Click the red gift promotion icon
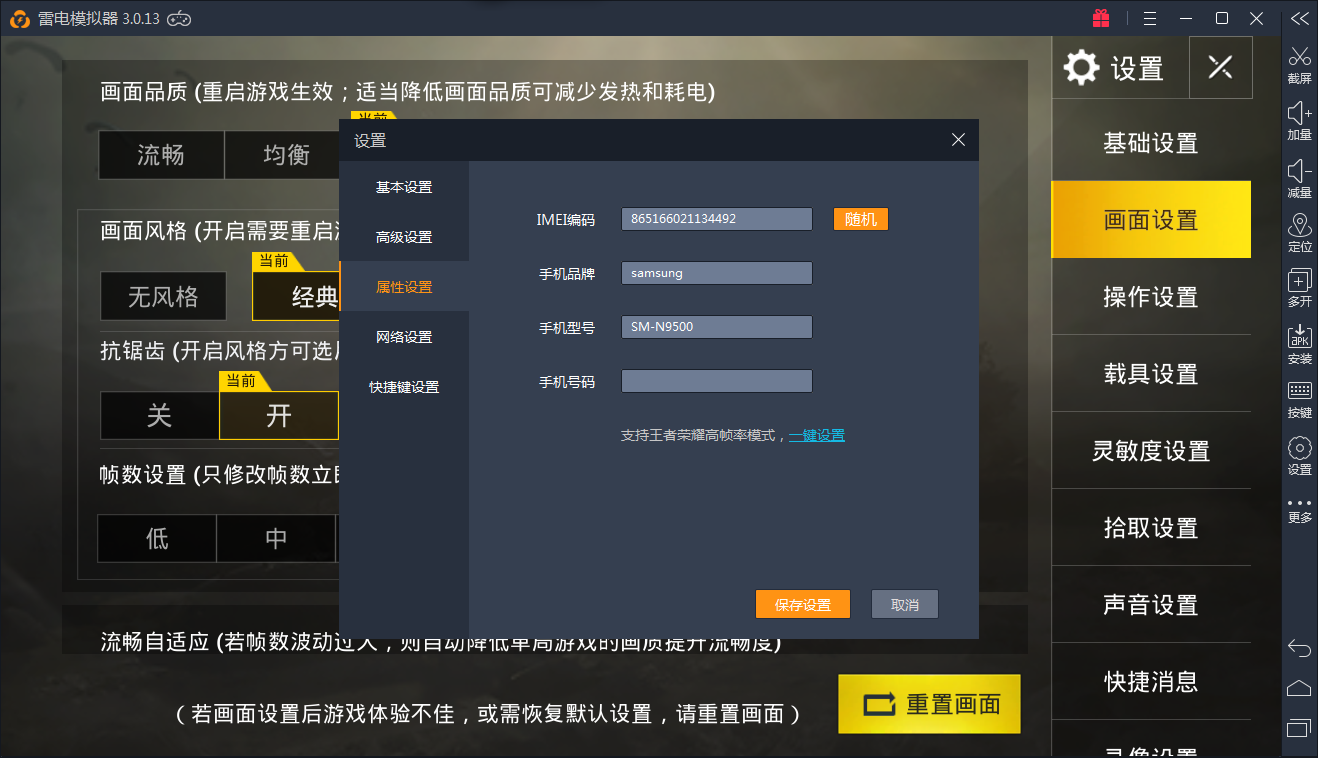The image size is (1318, 758). (1100, 17)
